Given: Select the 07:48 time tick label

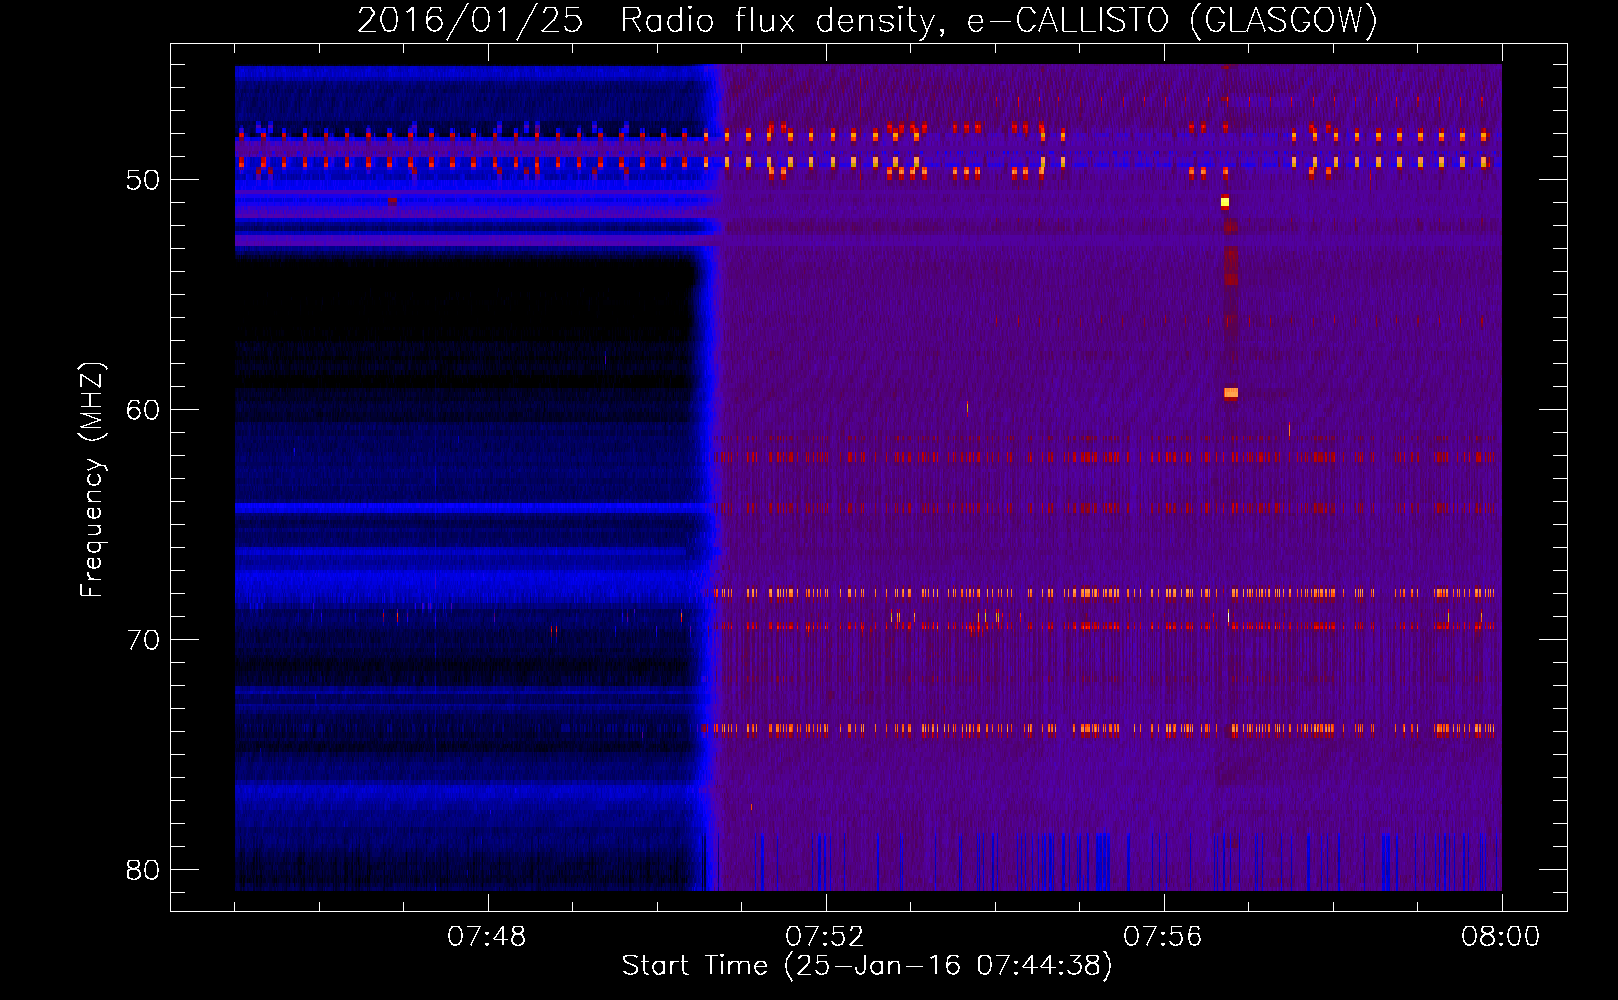Looking at the screenshot, I should pos(487,937).
